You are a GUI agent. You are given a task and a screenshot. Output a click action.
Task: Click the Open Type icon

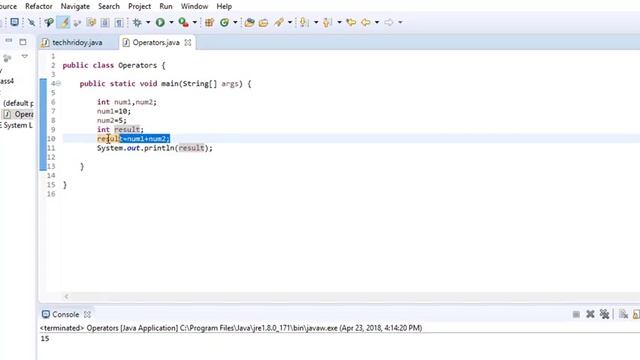[x=249, y=22]
